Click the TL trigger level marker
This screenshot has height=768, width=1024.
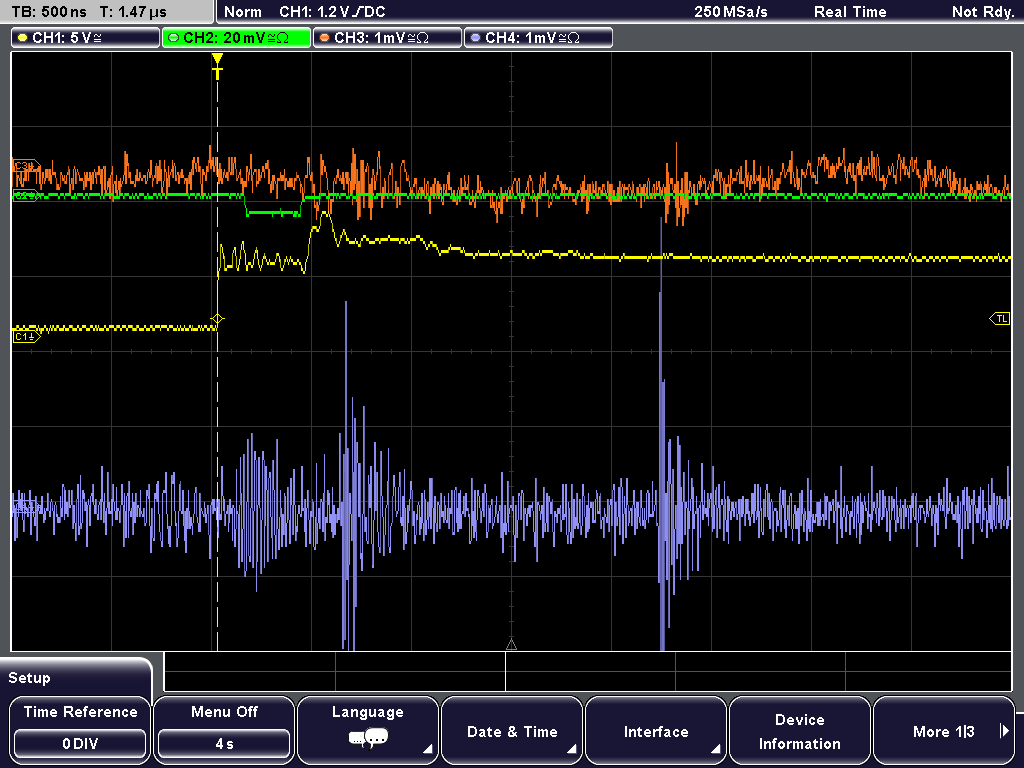coord(1000,319)
